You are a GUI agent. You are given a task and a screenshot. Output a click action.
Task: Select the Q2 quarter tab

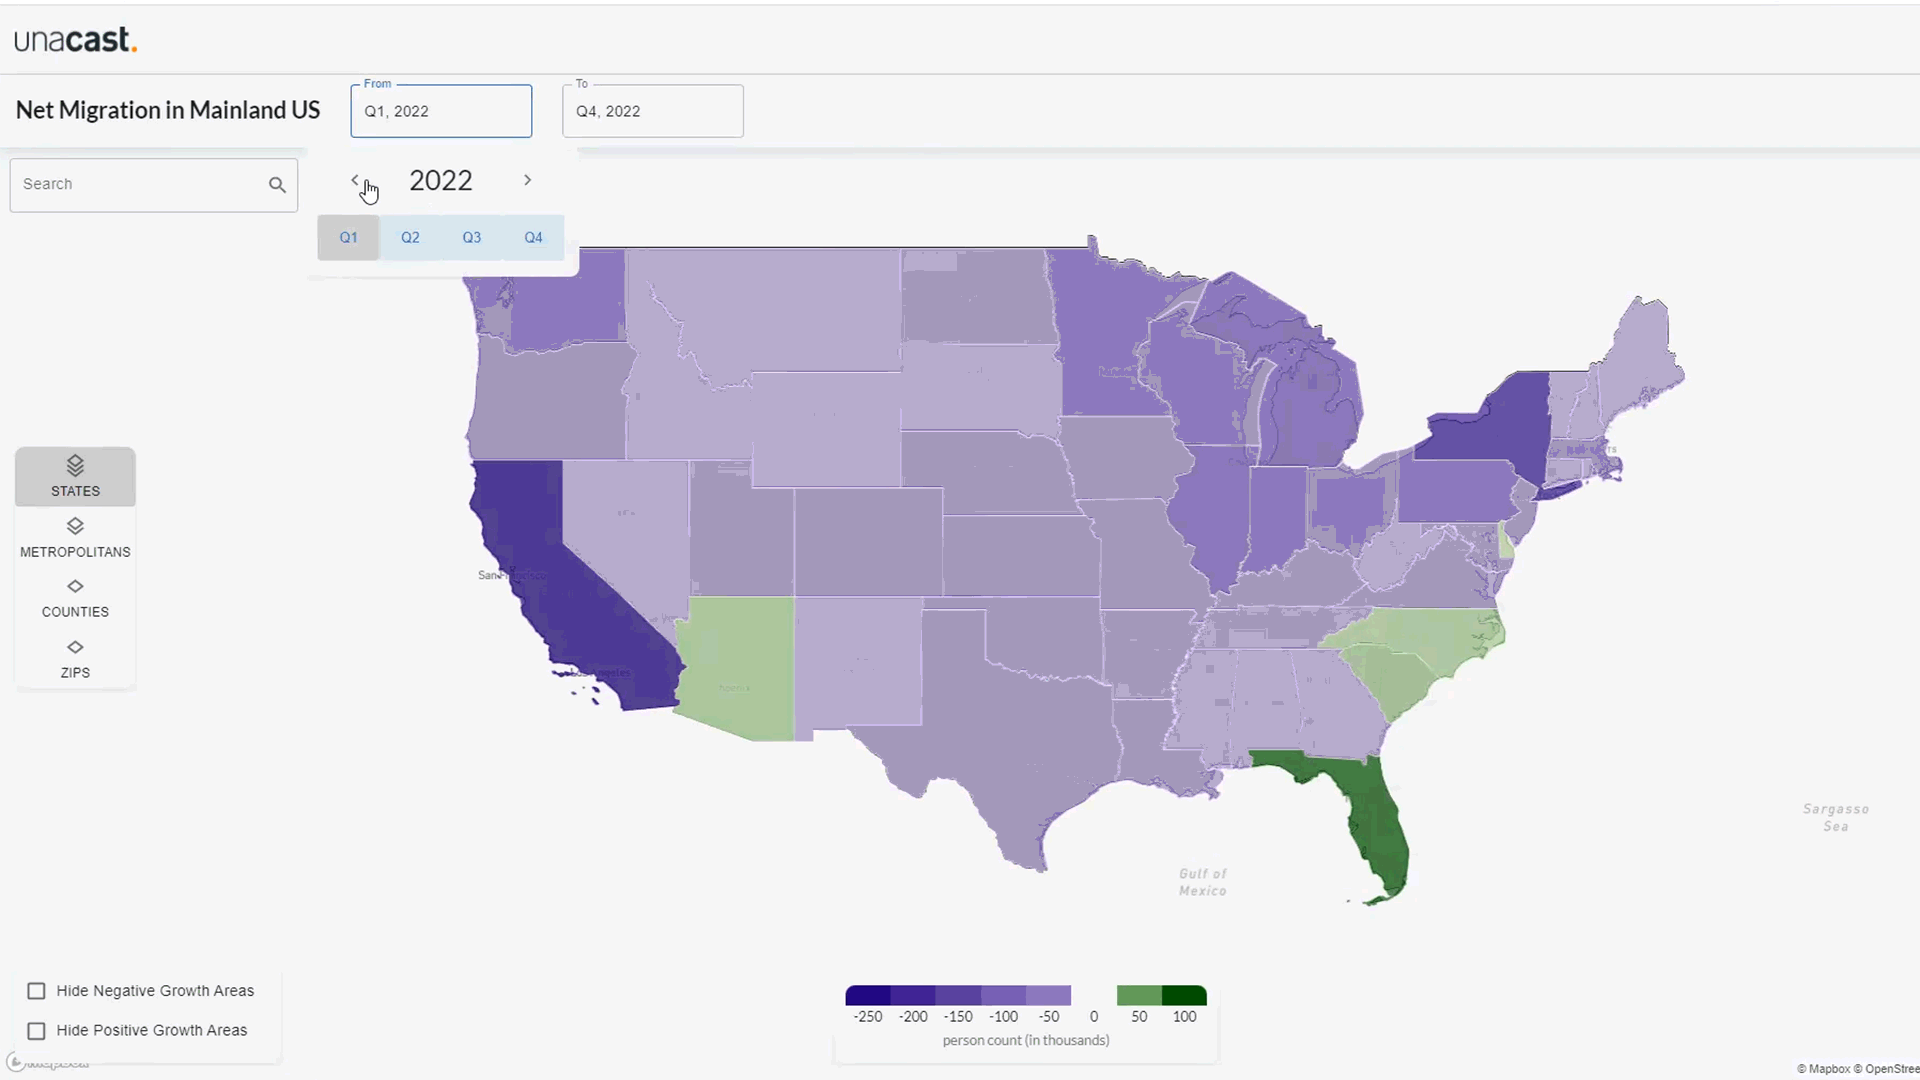pyautogui.click(x=410, y=237)
